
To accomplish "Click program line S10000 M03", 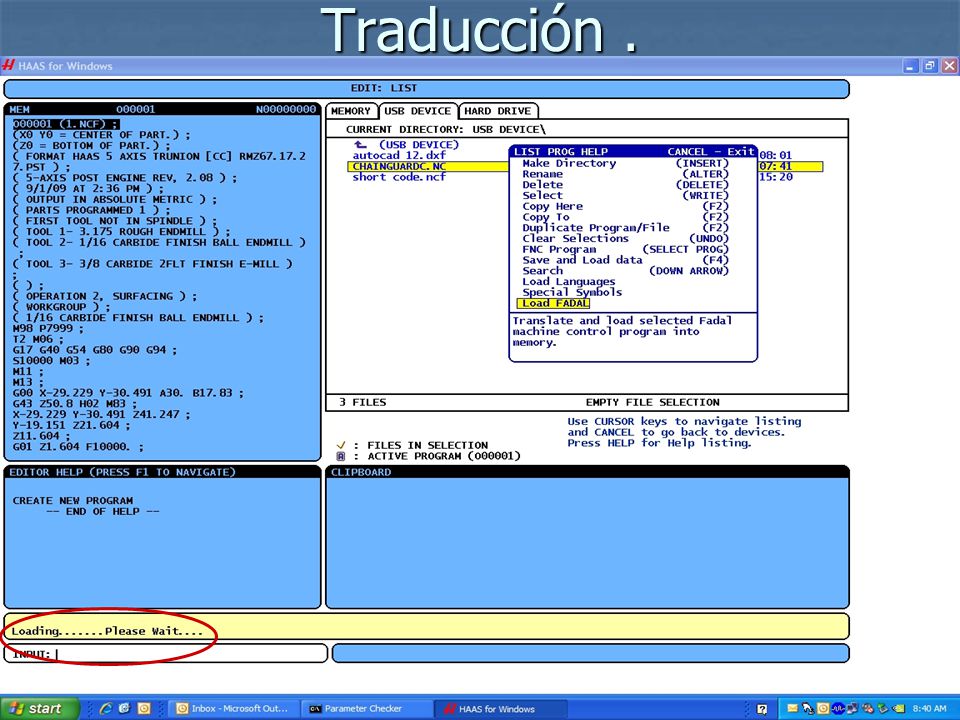I will click(51, 361).
